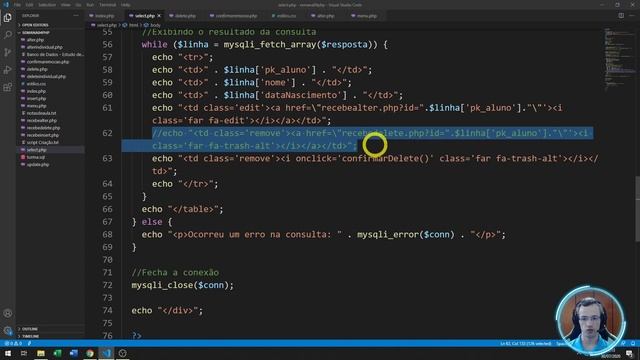Click the Split Editor icon
Viewport: 640px width, 360px height.
point(621,16)
